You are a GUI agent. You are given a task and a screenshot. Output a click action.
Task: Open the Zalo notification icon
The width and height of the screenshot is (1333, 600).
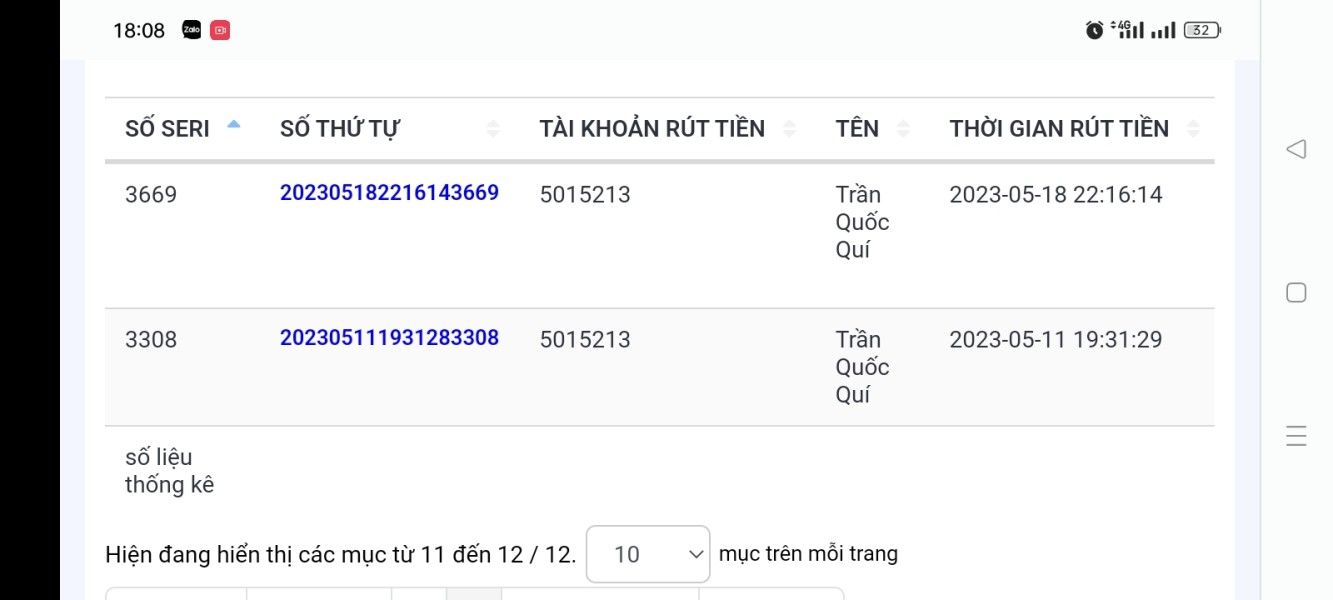(192, 30)
